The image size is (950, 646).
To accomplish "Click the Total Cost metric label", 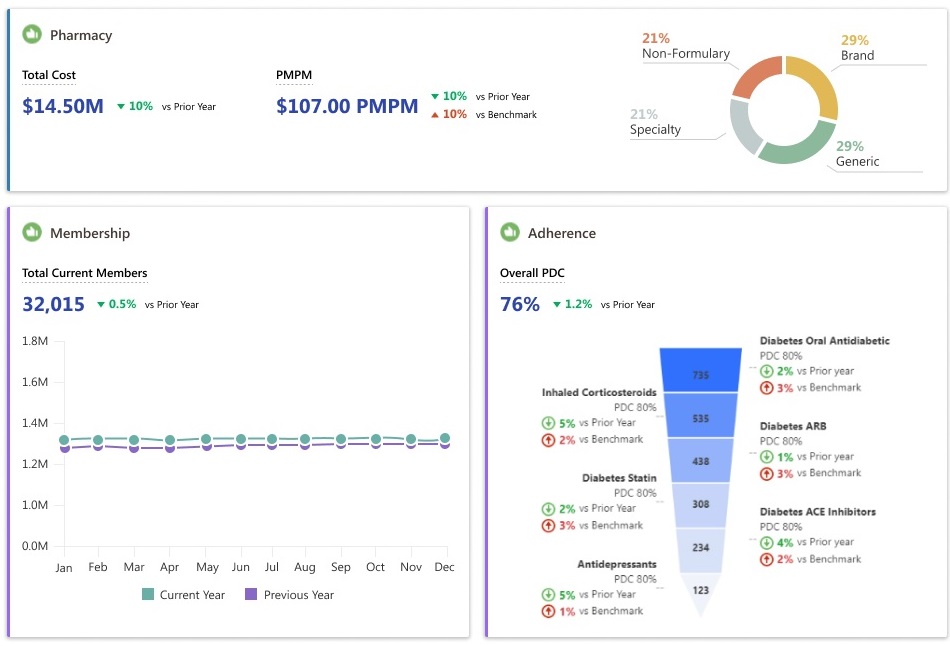I will click(49, 75).
